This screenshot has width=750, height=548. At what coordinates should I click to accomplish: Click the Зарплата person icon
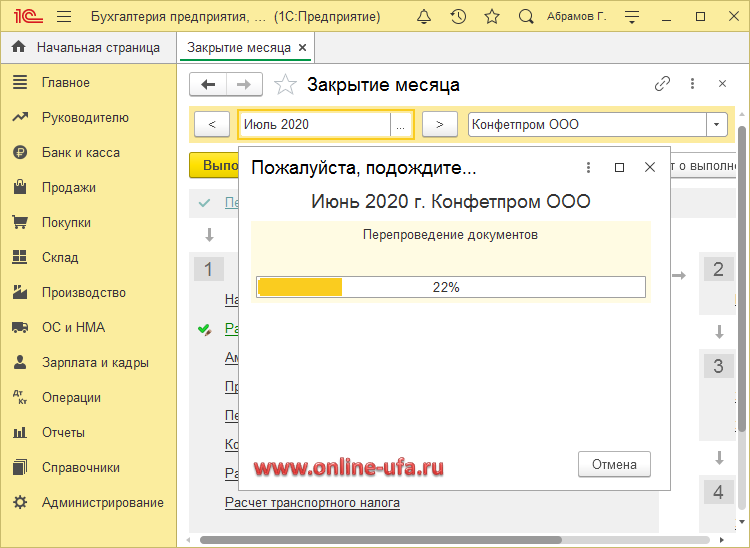20,362
